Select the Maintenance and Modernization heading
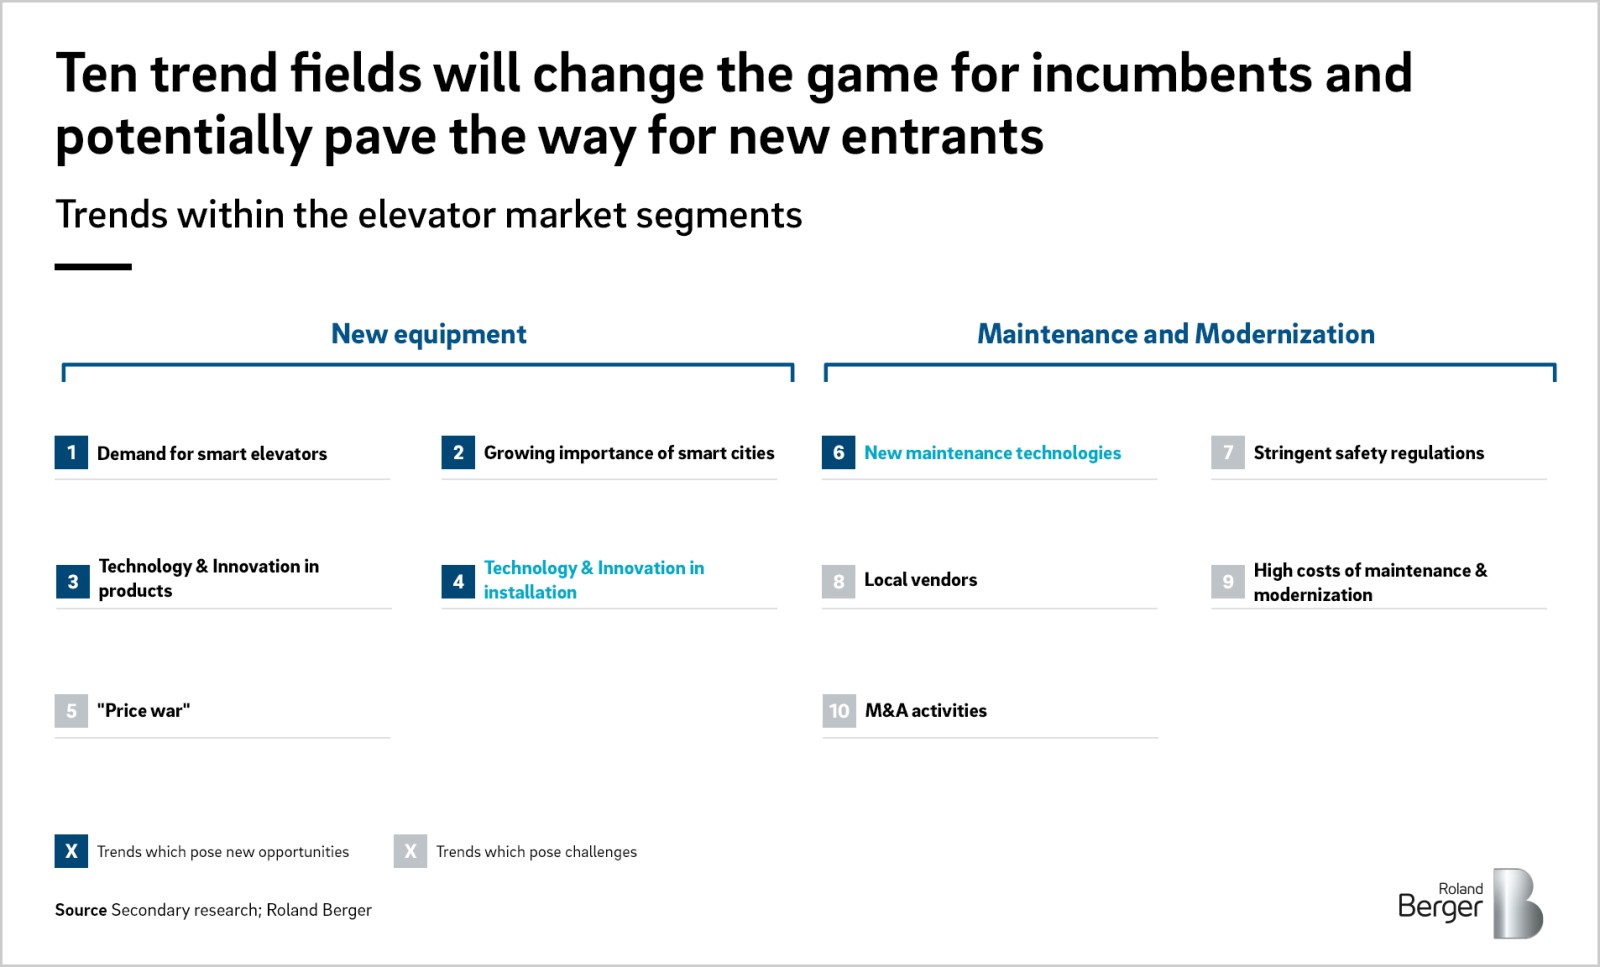Image resolution: width=1600 pixels, height=967 pixels. point(1176,334)
